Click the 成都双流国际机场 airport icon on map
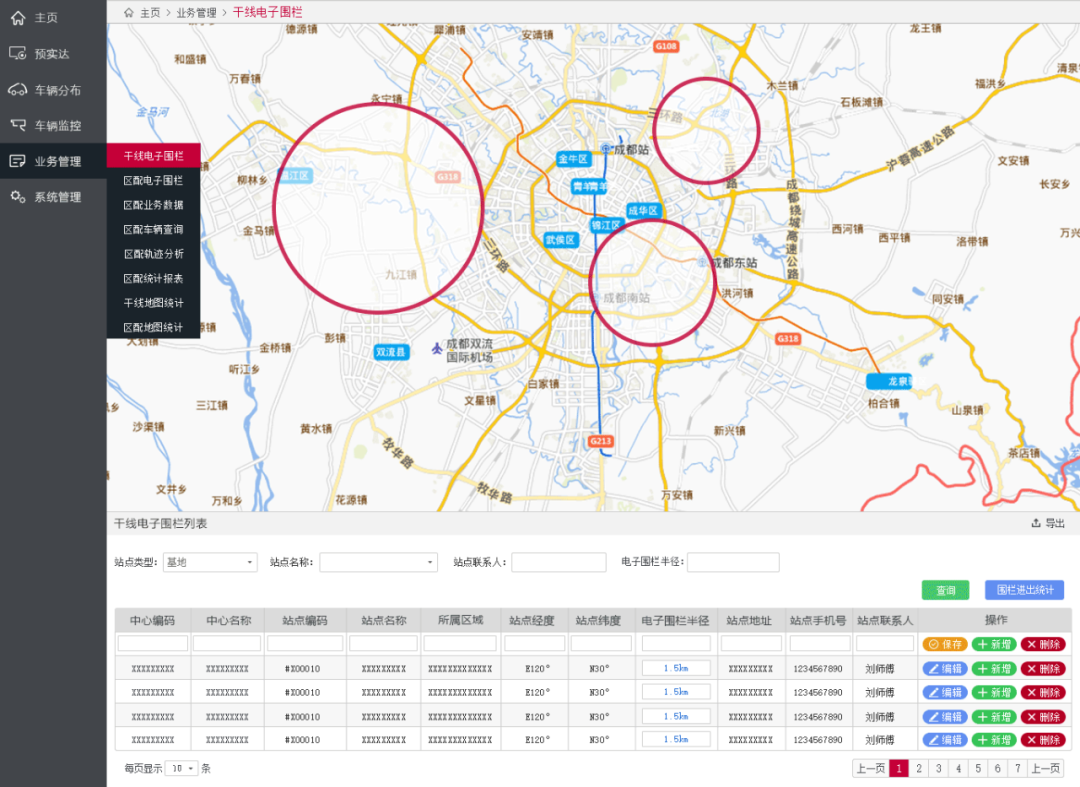 pos(437,349)
